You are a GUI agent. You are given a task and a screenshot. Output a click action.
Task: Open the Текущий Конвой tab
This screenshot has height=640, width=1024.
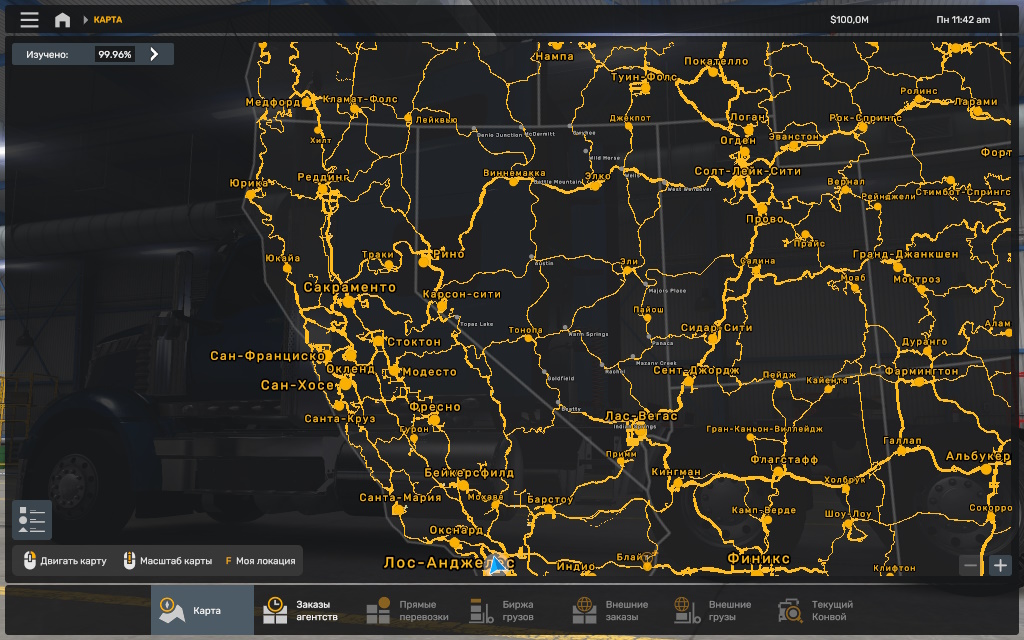tap(817, 611)
